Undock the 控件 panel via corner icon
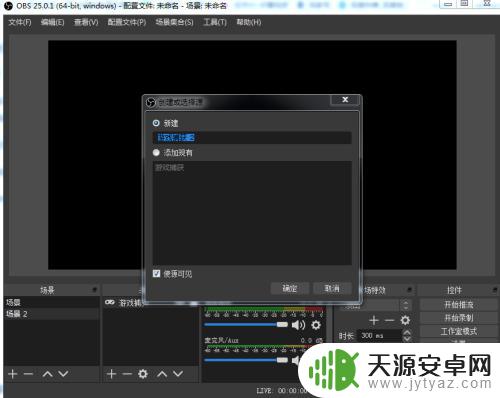The width and height of the screenshot is (500, 398). [x=495, y=289]
